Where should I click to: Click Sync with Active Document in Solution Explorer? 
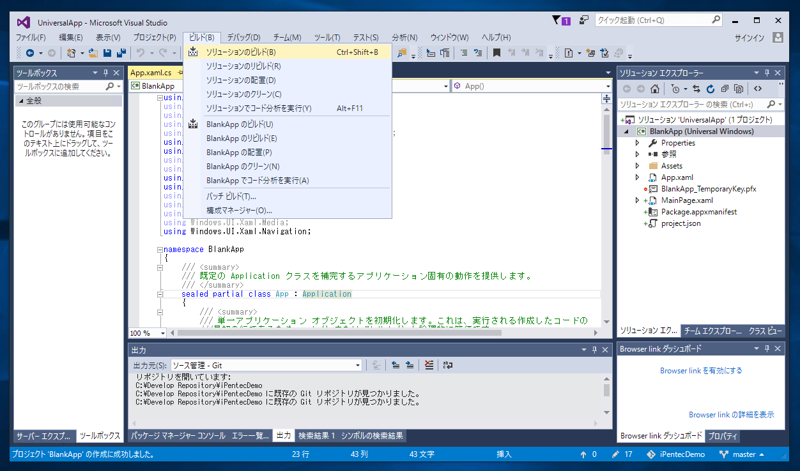pos(696,89)
